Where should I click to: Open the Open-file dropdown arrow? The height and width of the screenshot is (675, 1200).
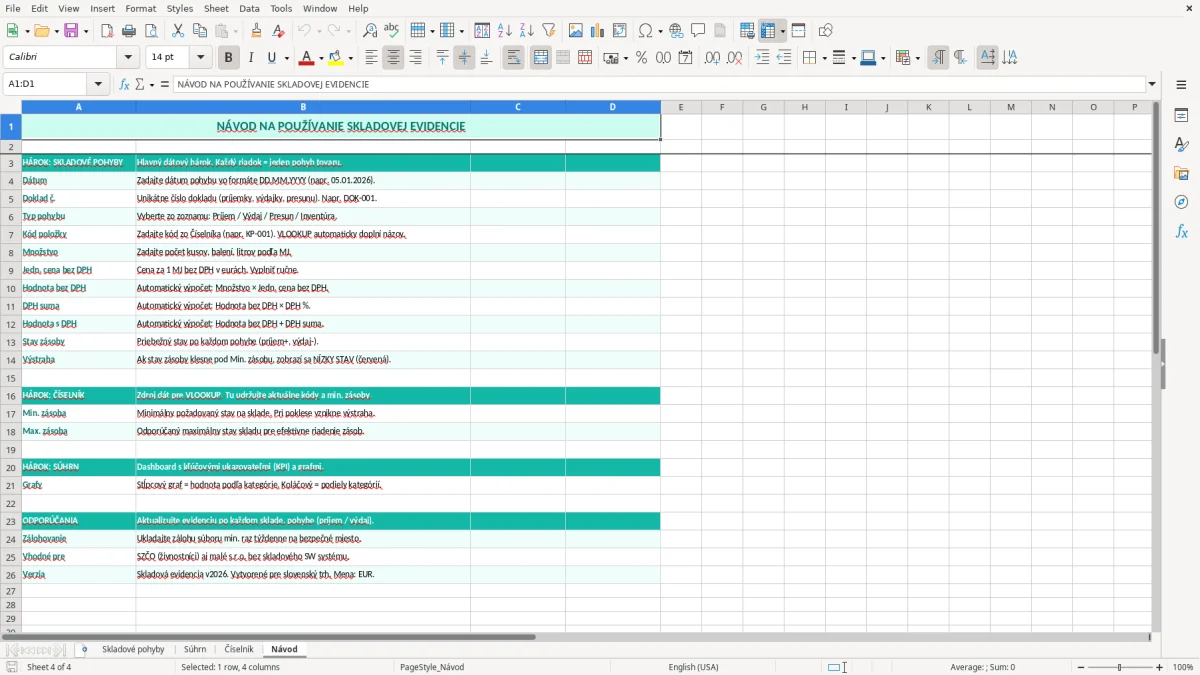click(54, 31)
